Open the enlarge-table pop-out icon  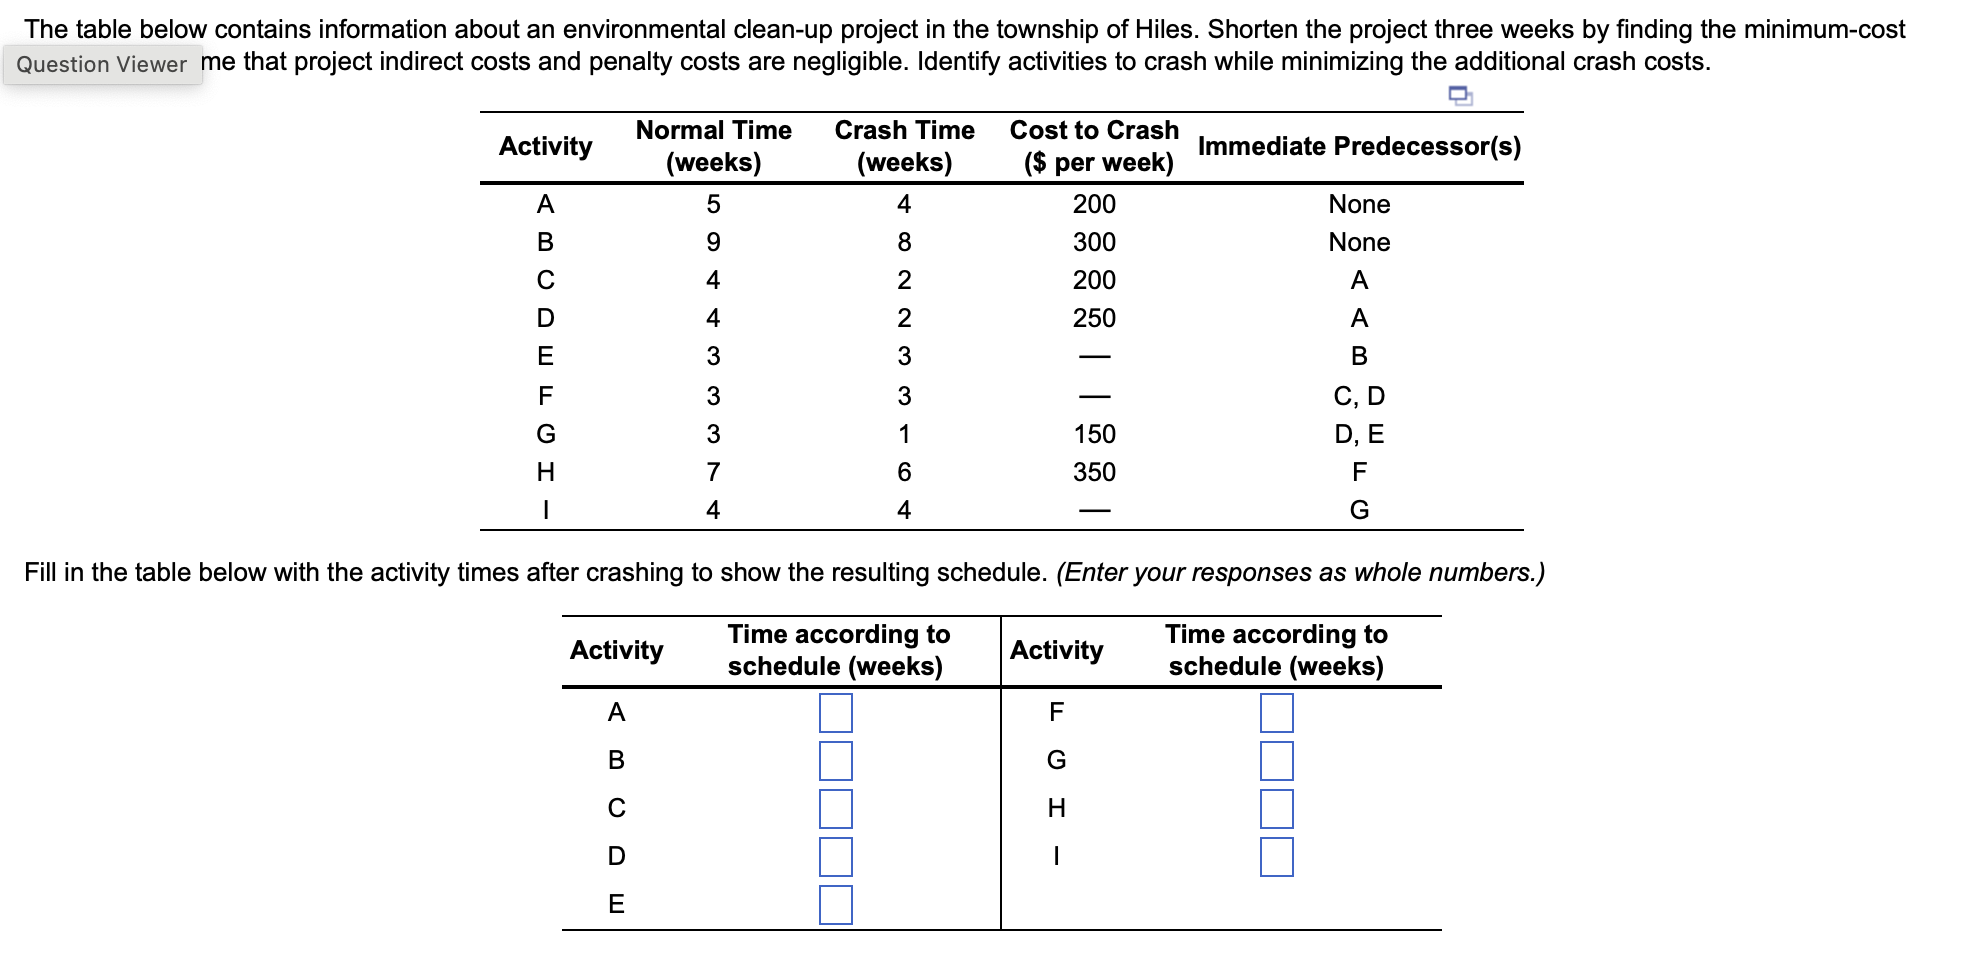click(x=1459, y=95)
